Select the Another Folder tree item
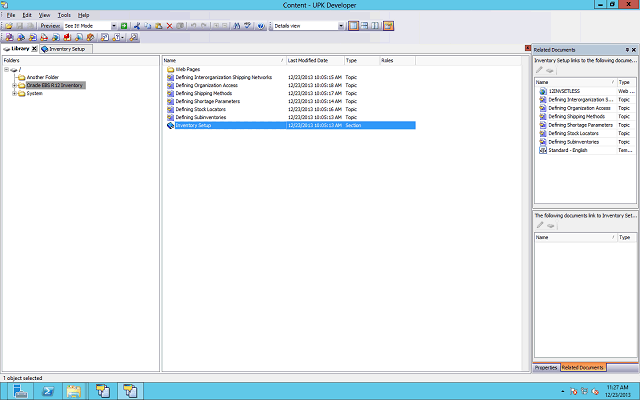 (x=41, y=77)
